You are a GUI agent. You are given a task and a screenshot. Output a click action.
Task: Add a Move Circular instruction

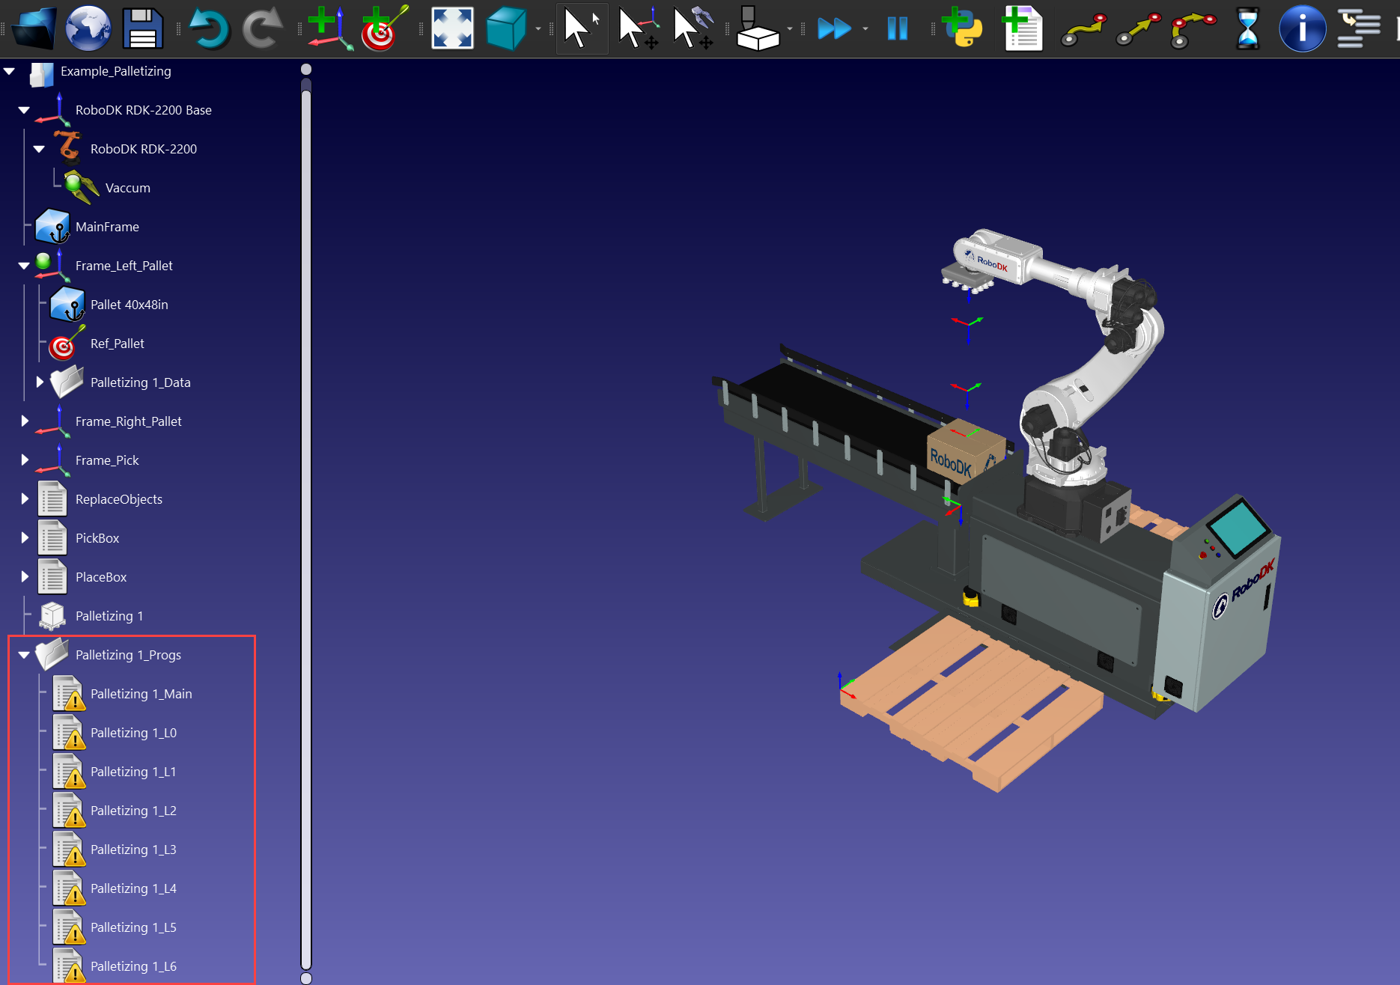[x=1190, y=28]
